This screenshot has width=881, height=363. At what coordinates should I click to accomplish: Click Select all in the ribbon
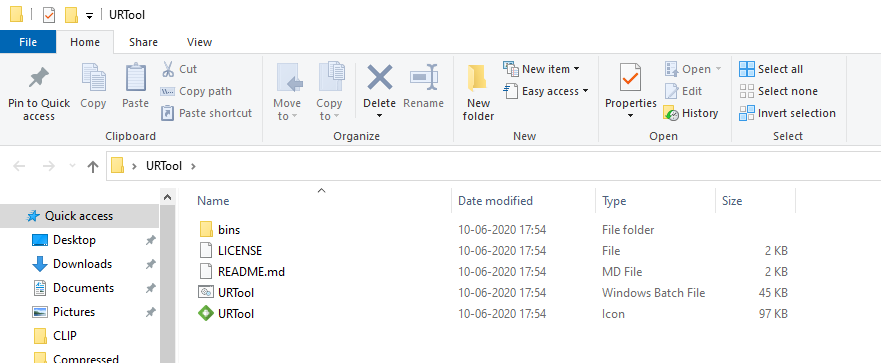771,69
